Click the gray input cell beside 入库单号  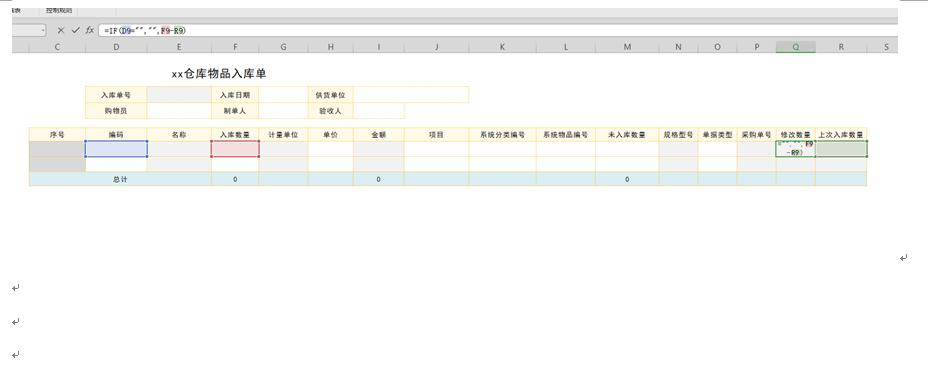[x=179, y=95]
